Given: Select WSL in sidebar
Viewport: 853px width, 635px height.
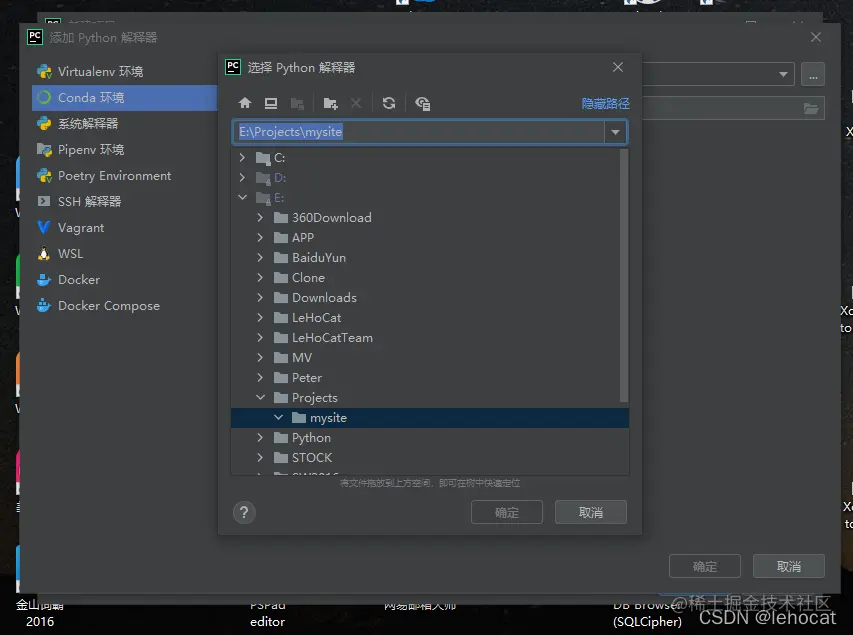Looking at the screenshot, I should (x=125, y=254).
